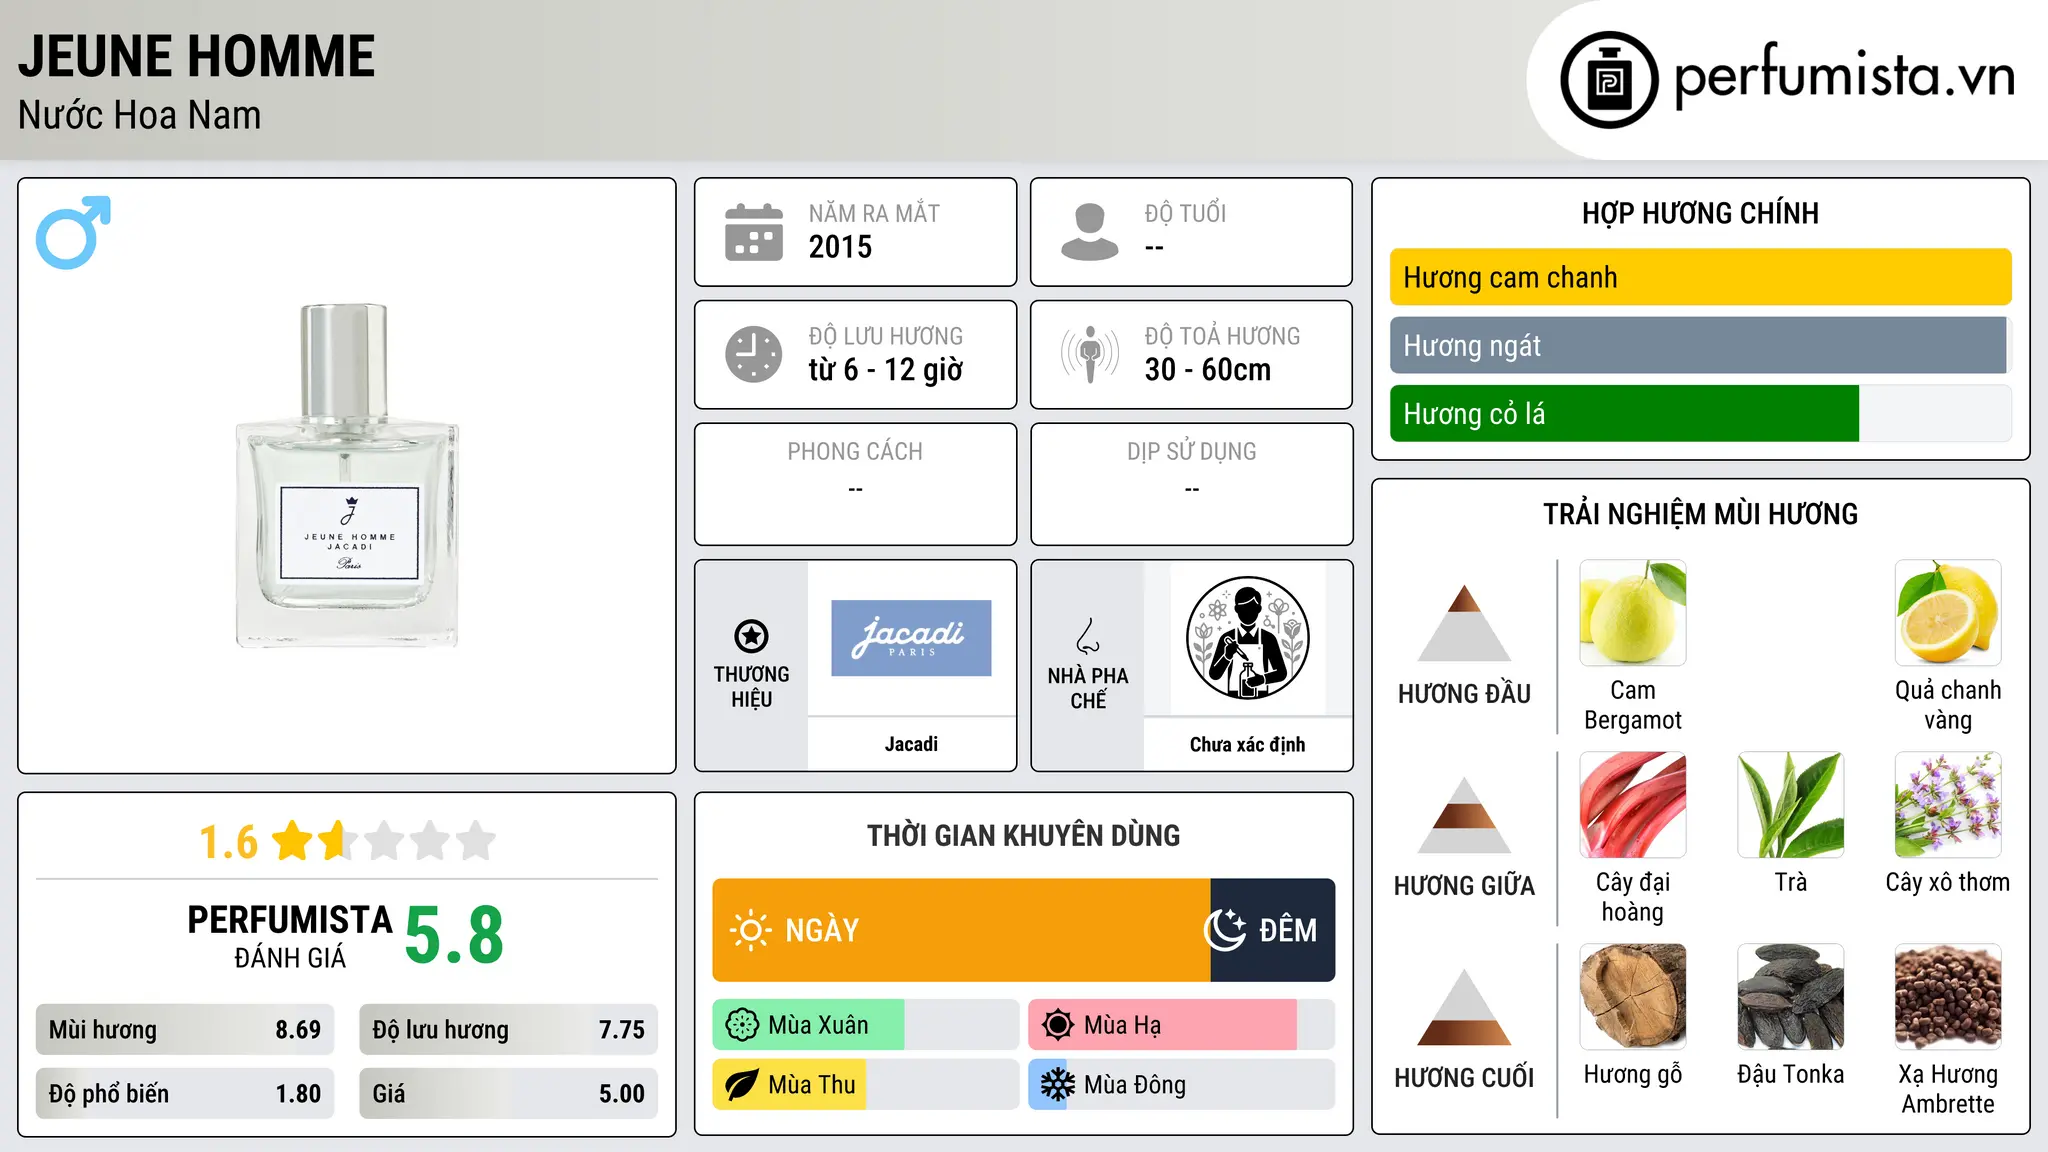Screen dimensions: 2048x1152
Task: Select the Cây xô thơm note image
Action: (1948, 805)
